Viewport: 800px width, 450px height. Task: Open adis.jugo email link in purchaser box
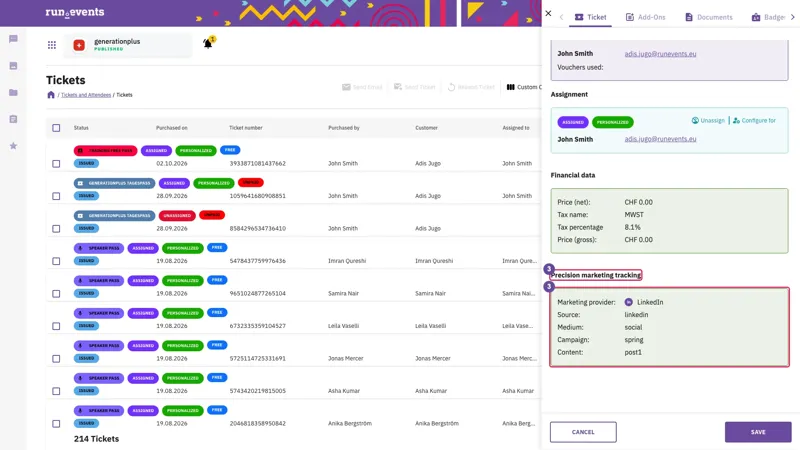pyautogui.click(x=660, y=54)
